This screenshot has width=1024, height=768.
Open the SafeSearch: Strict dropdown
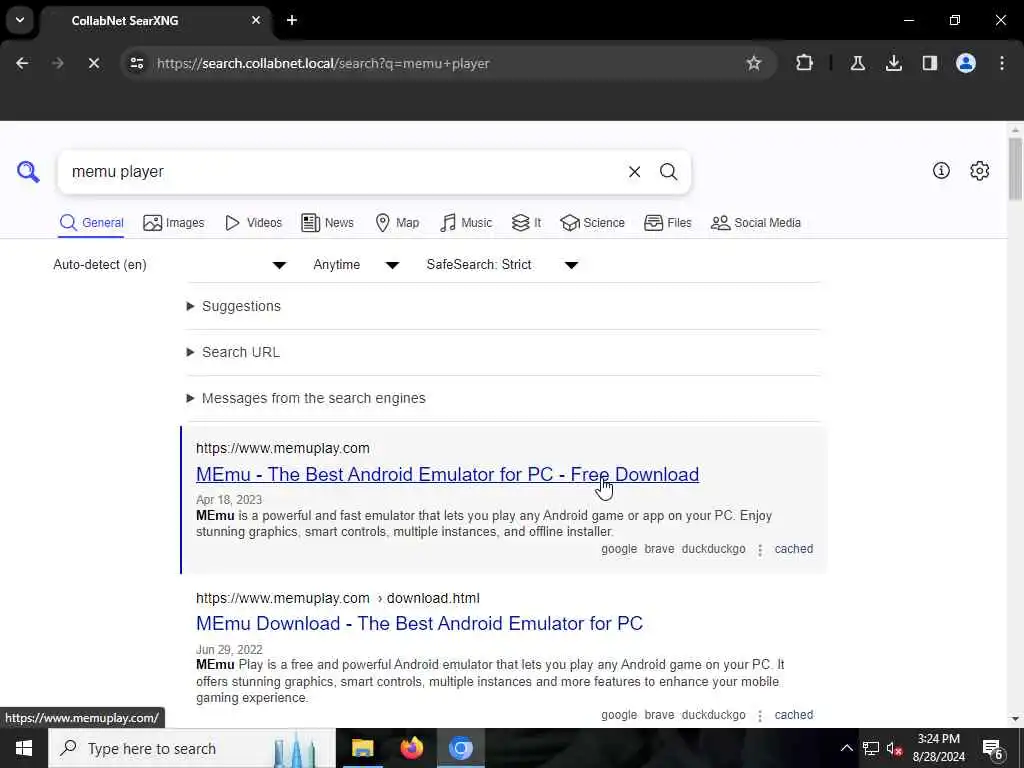tap(502, 265)
